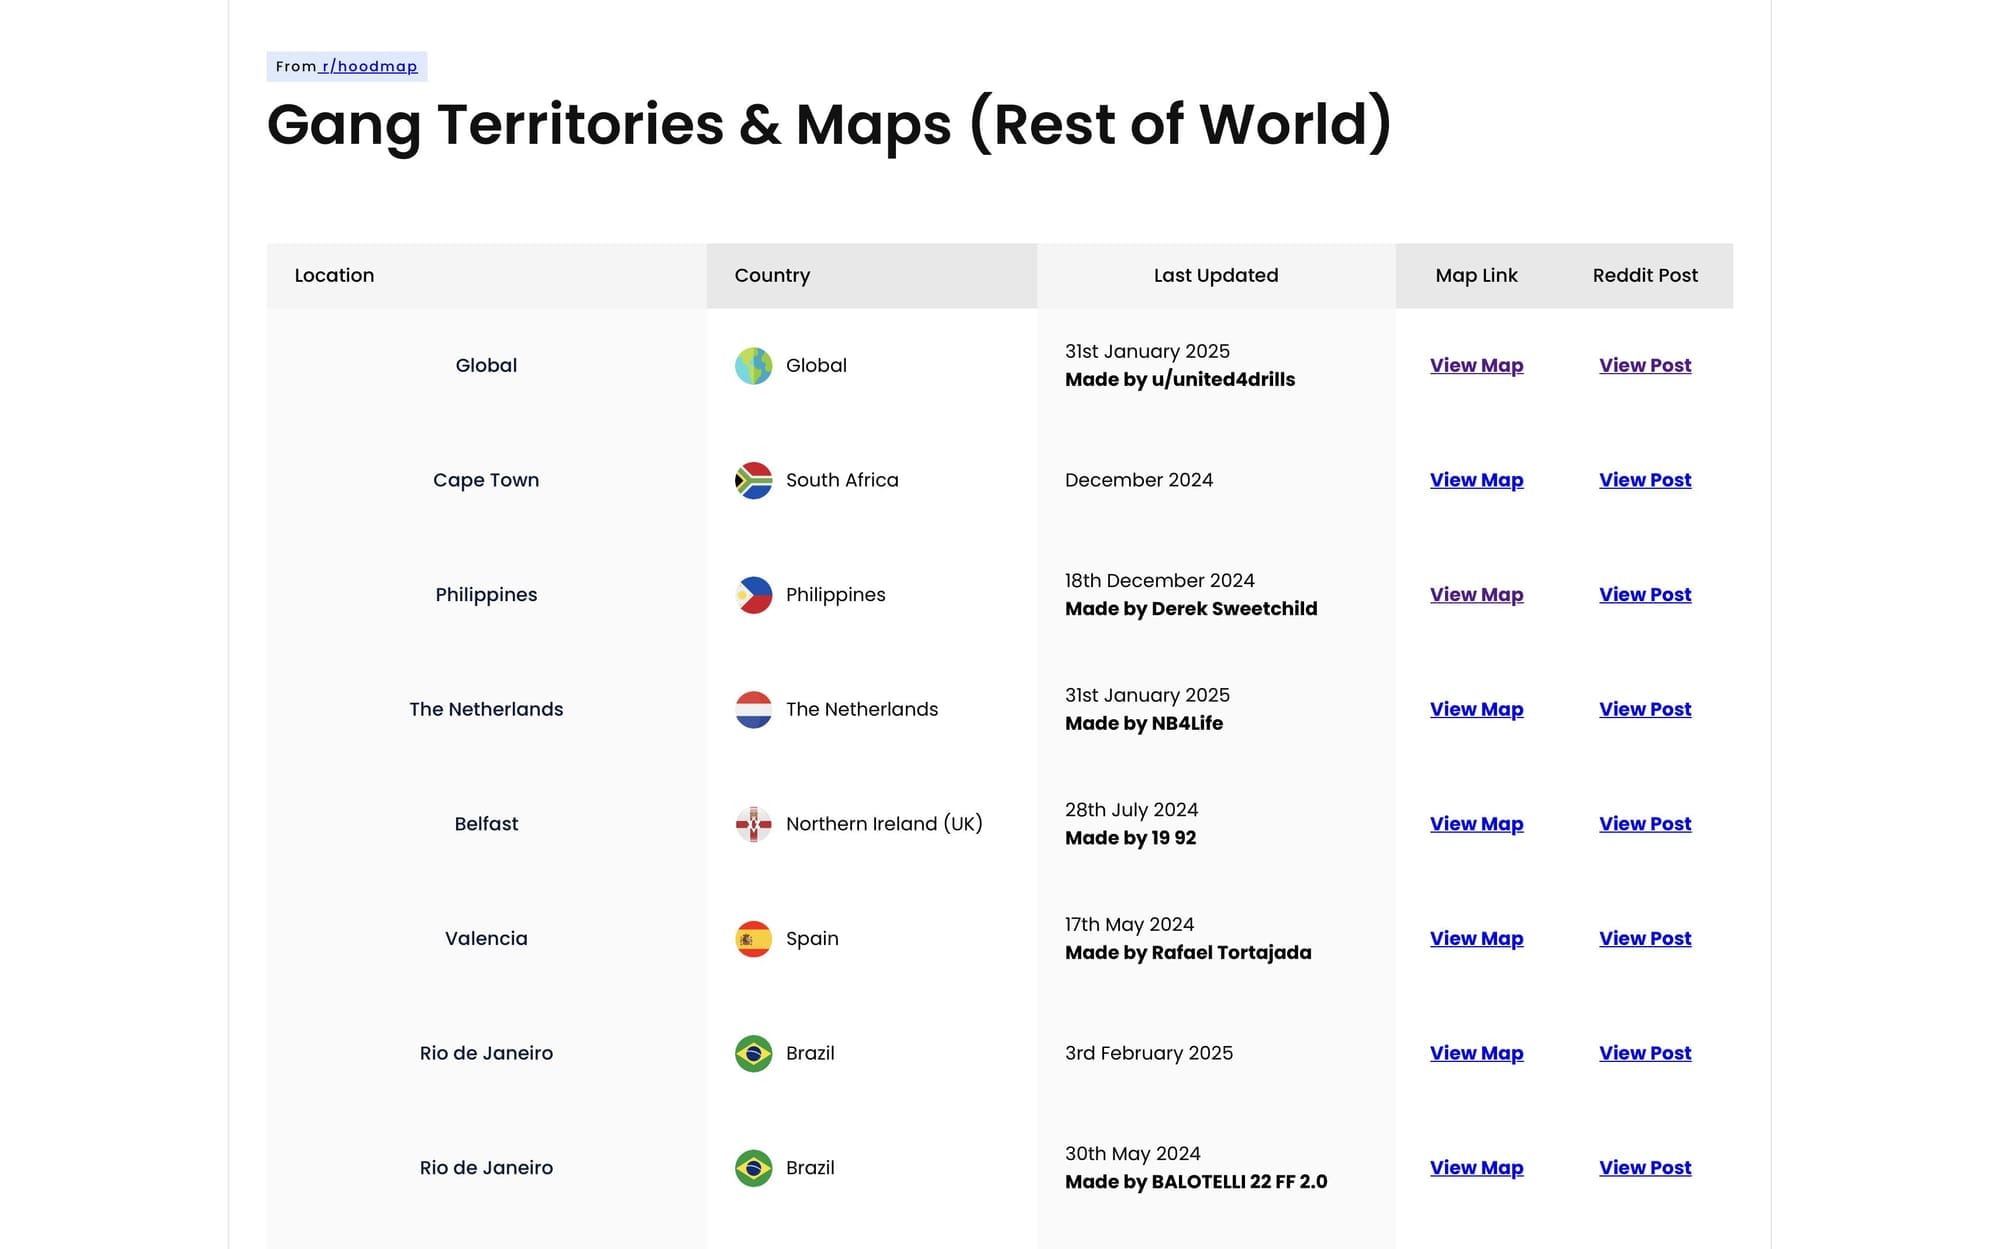Click the Spain flag icon

[x=753, y=939]
